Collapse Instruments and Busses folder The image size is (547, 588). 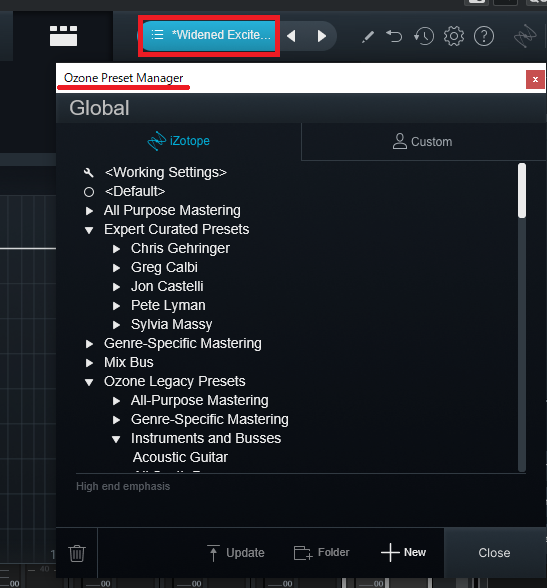(x=116, y=439)
